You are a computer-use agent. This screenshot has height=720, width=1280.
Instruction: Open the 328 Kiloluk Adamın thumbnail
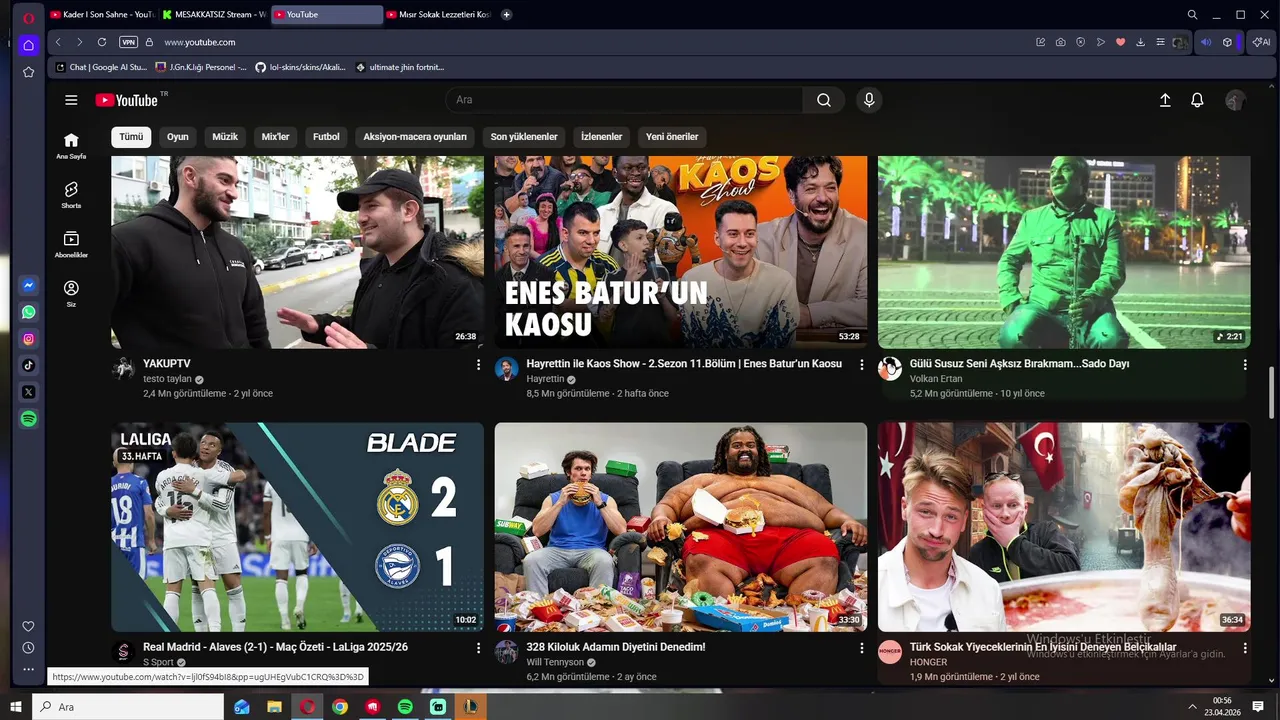coord(681,527)
